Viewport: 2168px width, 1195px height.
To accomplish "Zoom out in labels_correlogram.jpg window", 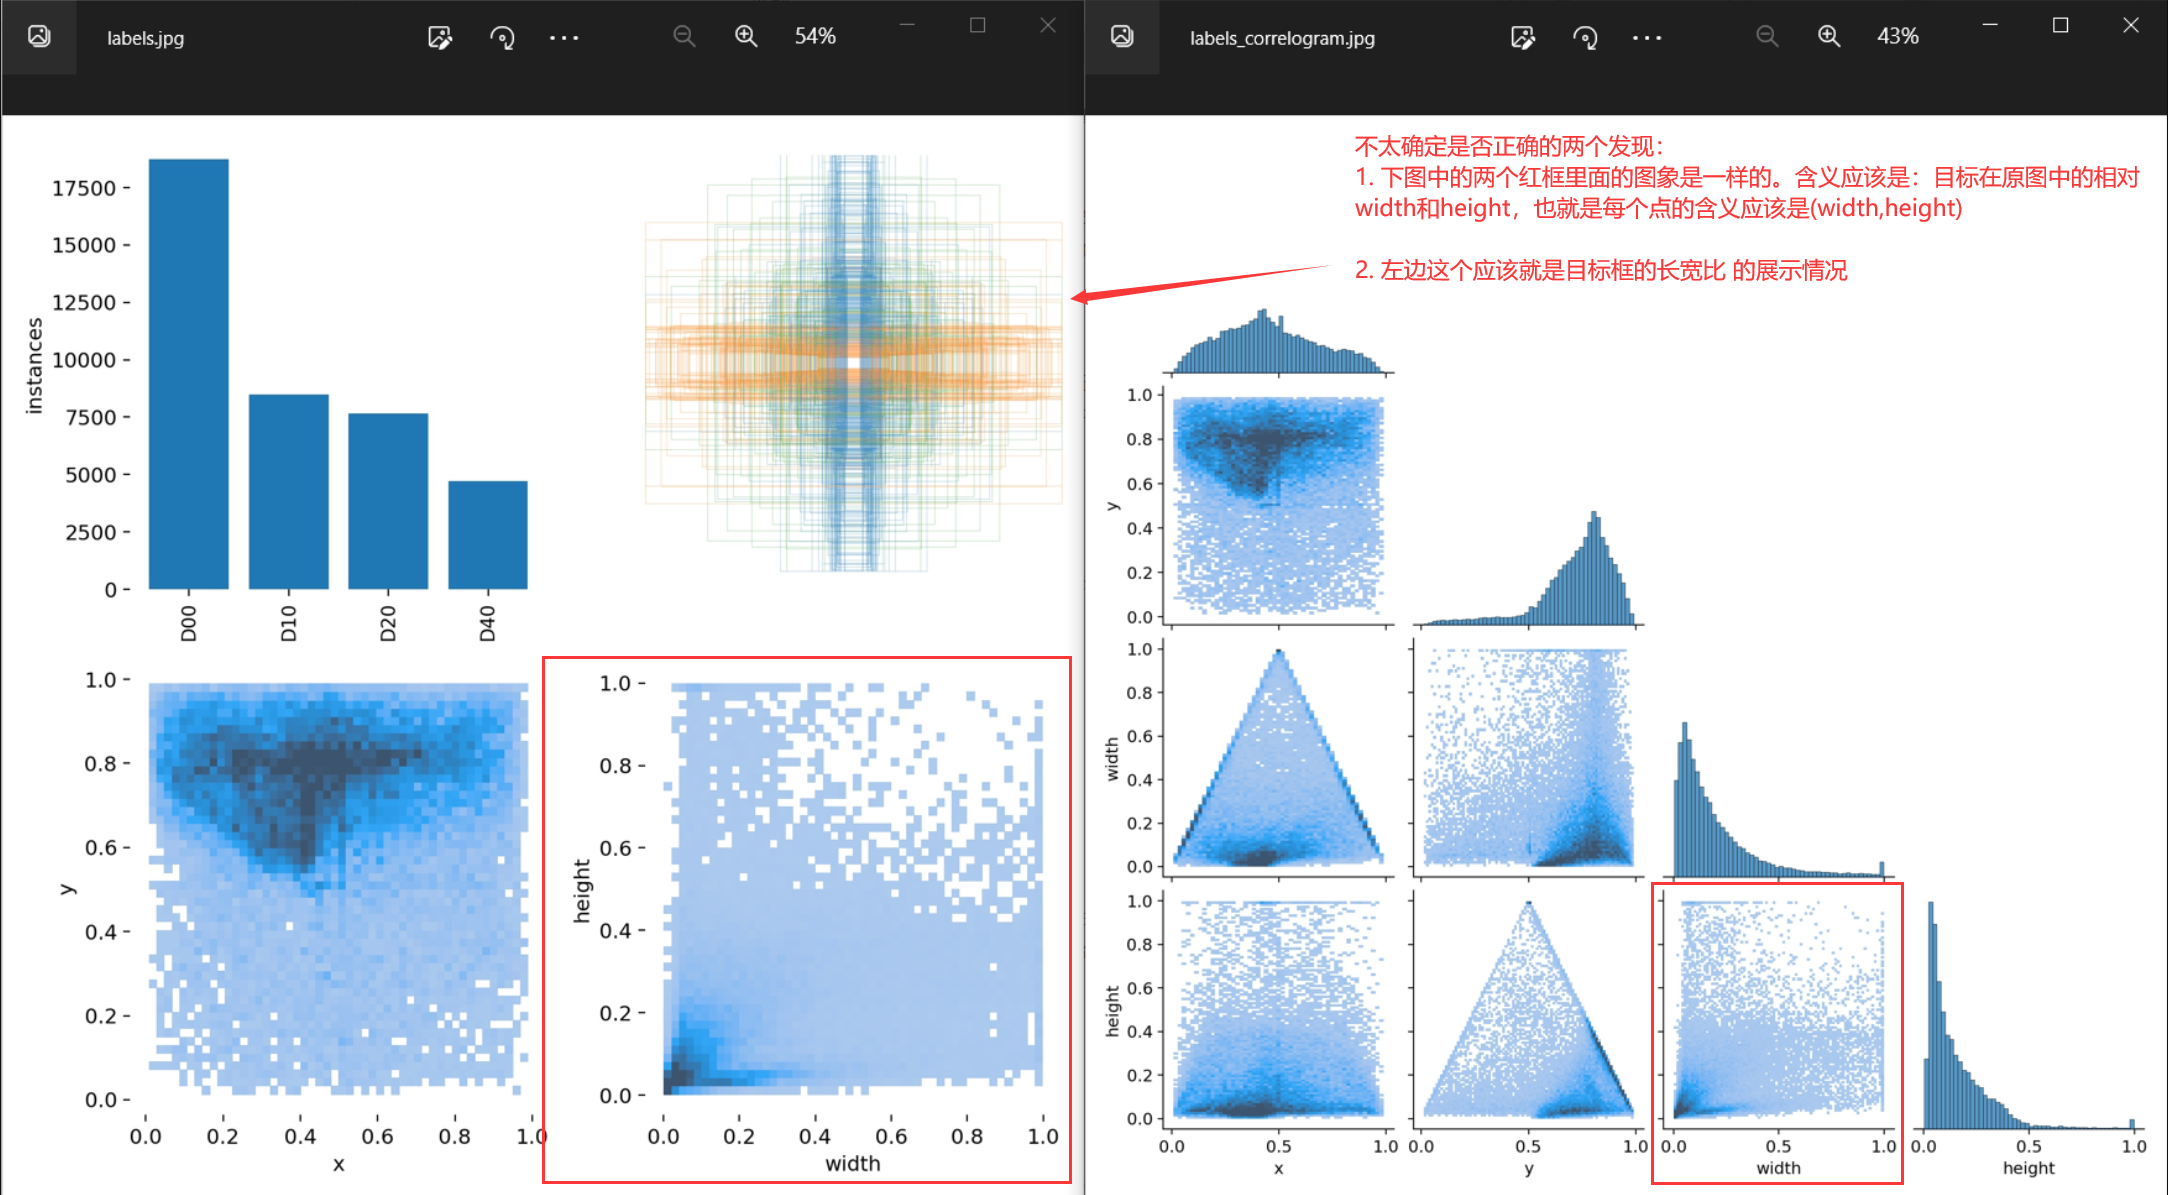I will [x=1767, y=37].
